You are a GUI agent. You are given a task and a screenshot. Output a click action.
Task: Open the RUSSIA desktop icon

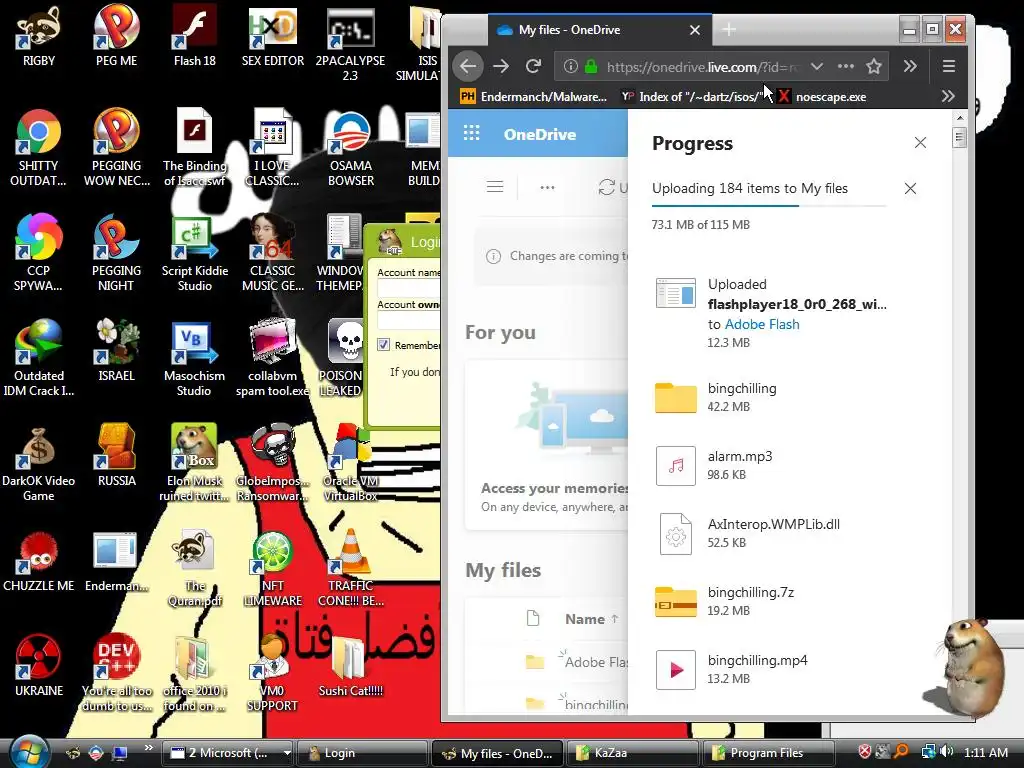pyautogui.click(x=116, y=456)
